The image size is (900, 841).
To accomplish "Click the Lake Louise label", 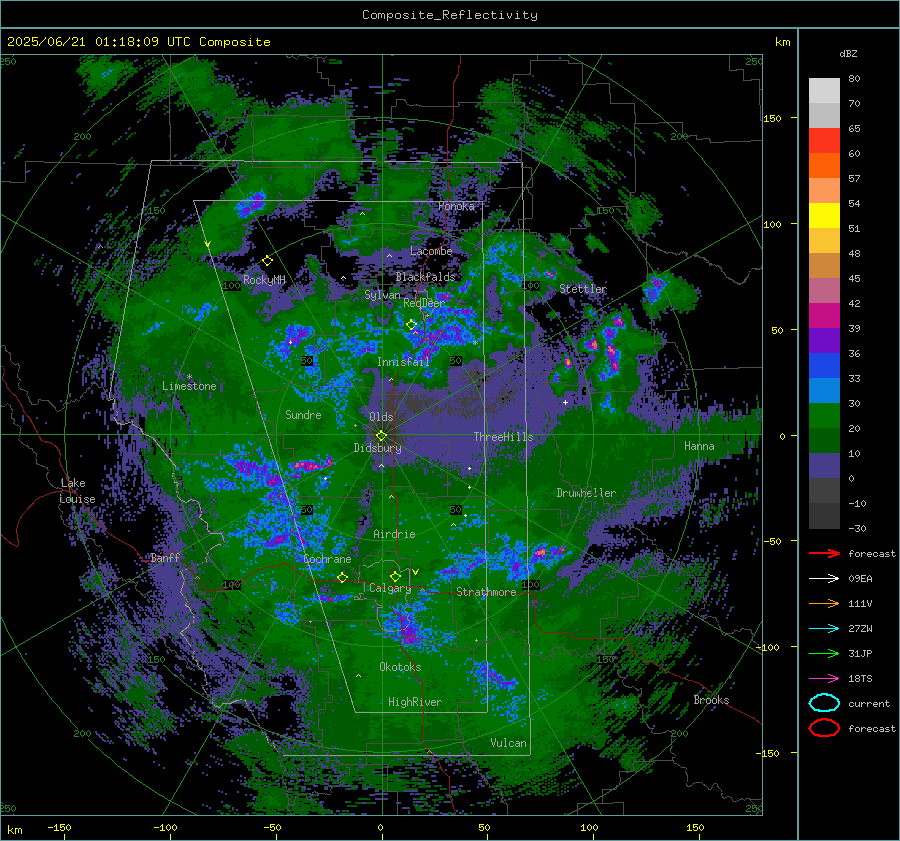I will pos(77,491).
